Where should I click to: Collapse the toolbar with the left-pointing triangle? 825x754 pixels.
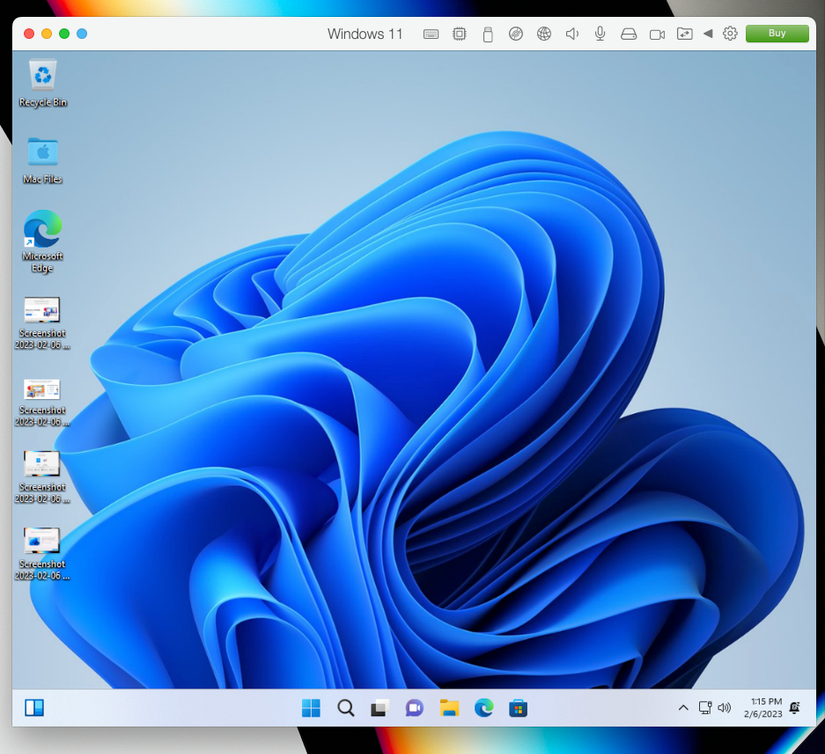coord(708,33)
